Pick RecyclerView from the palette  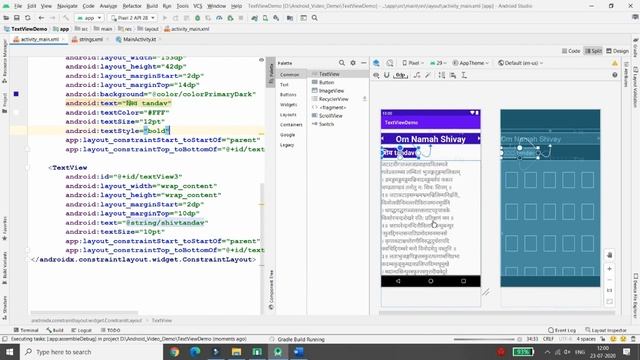point(333,99)
